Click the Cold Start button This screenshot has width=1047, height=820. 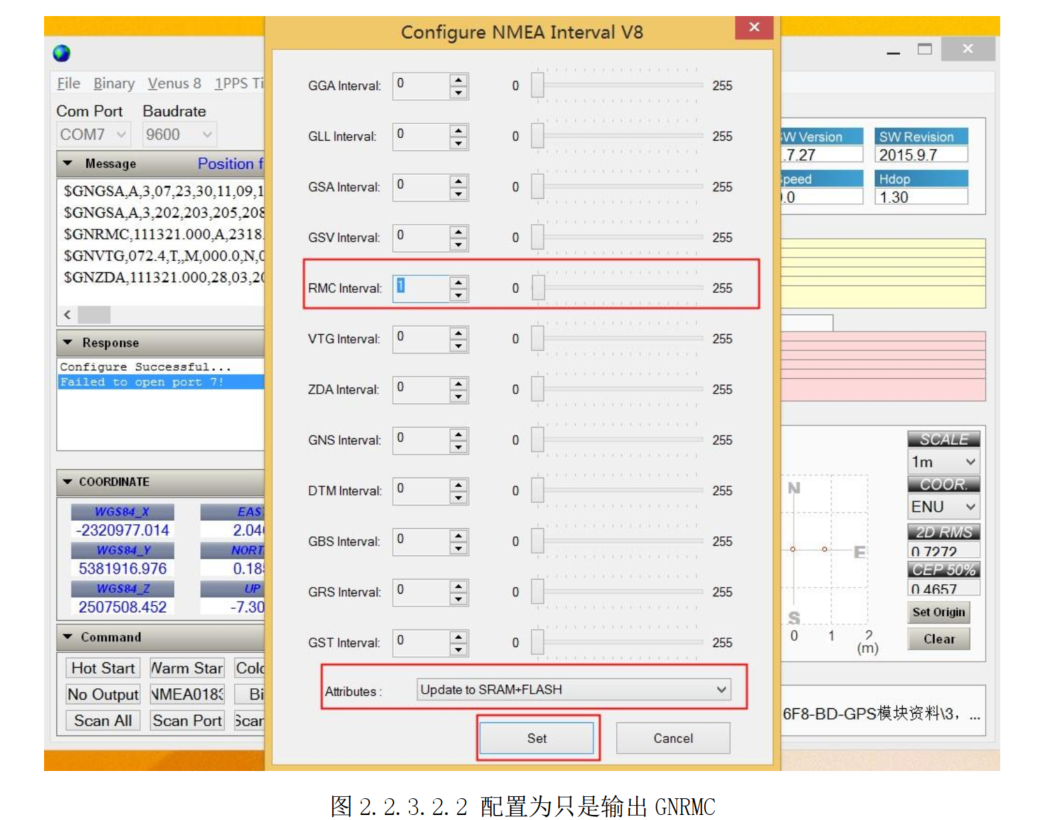(x=250, y=668)
